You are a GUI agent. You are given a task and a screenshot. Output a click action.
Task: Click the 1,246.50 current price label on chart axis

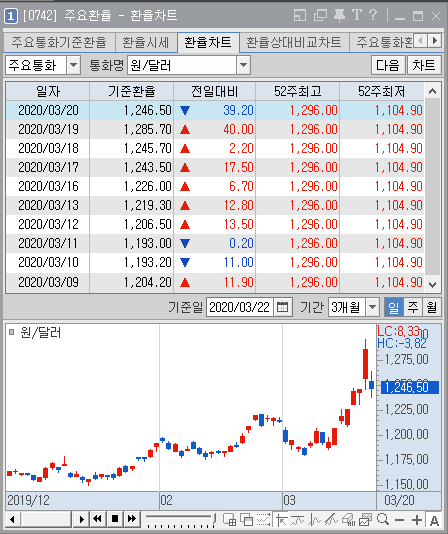[410, 387]
